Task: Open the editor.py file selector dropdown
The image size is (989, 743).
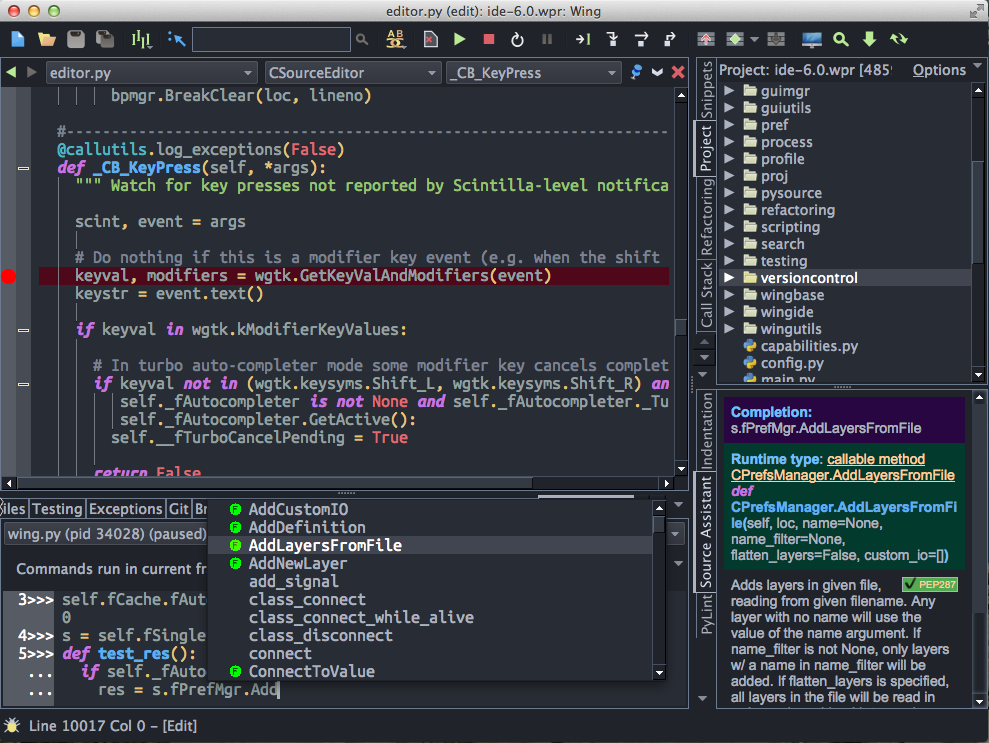Action: 151,73
